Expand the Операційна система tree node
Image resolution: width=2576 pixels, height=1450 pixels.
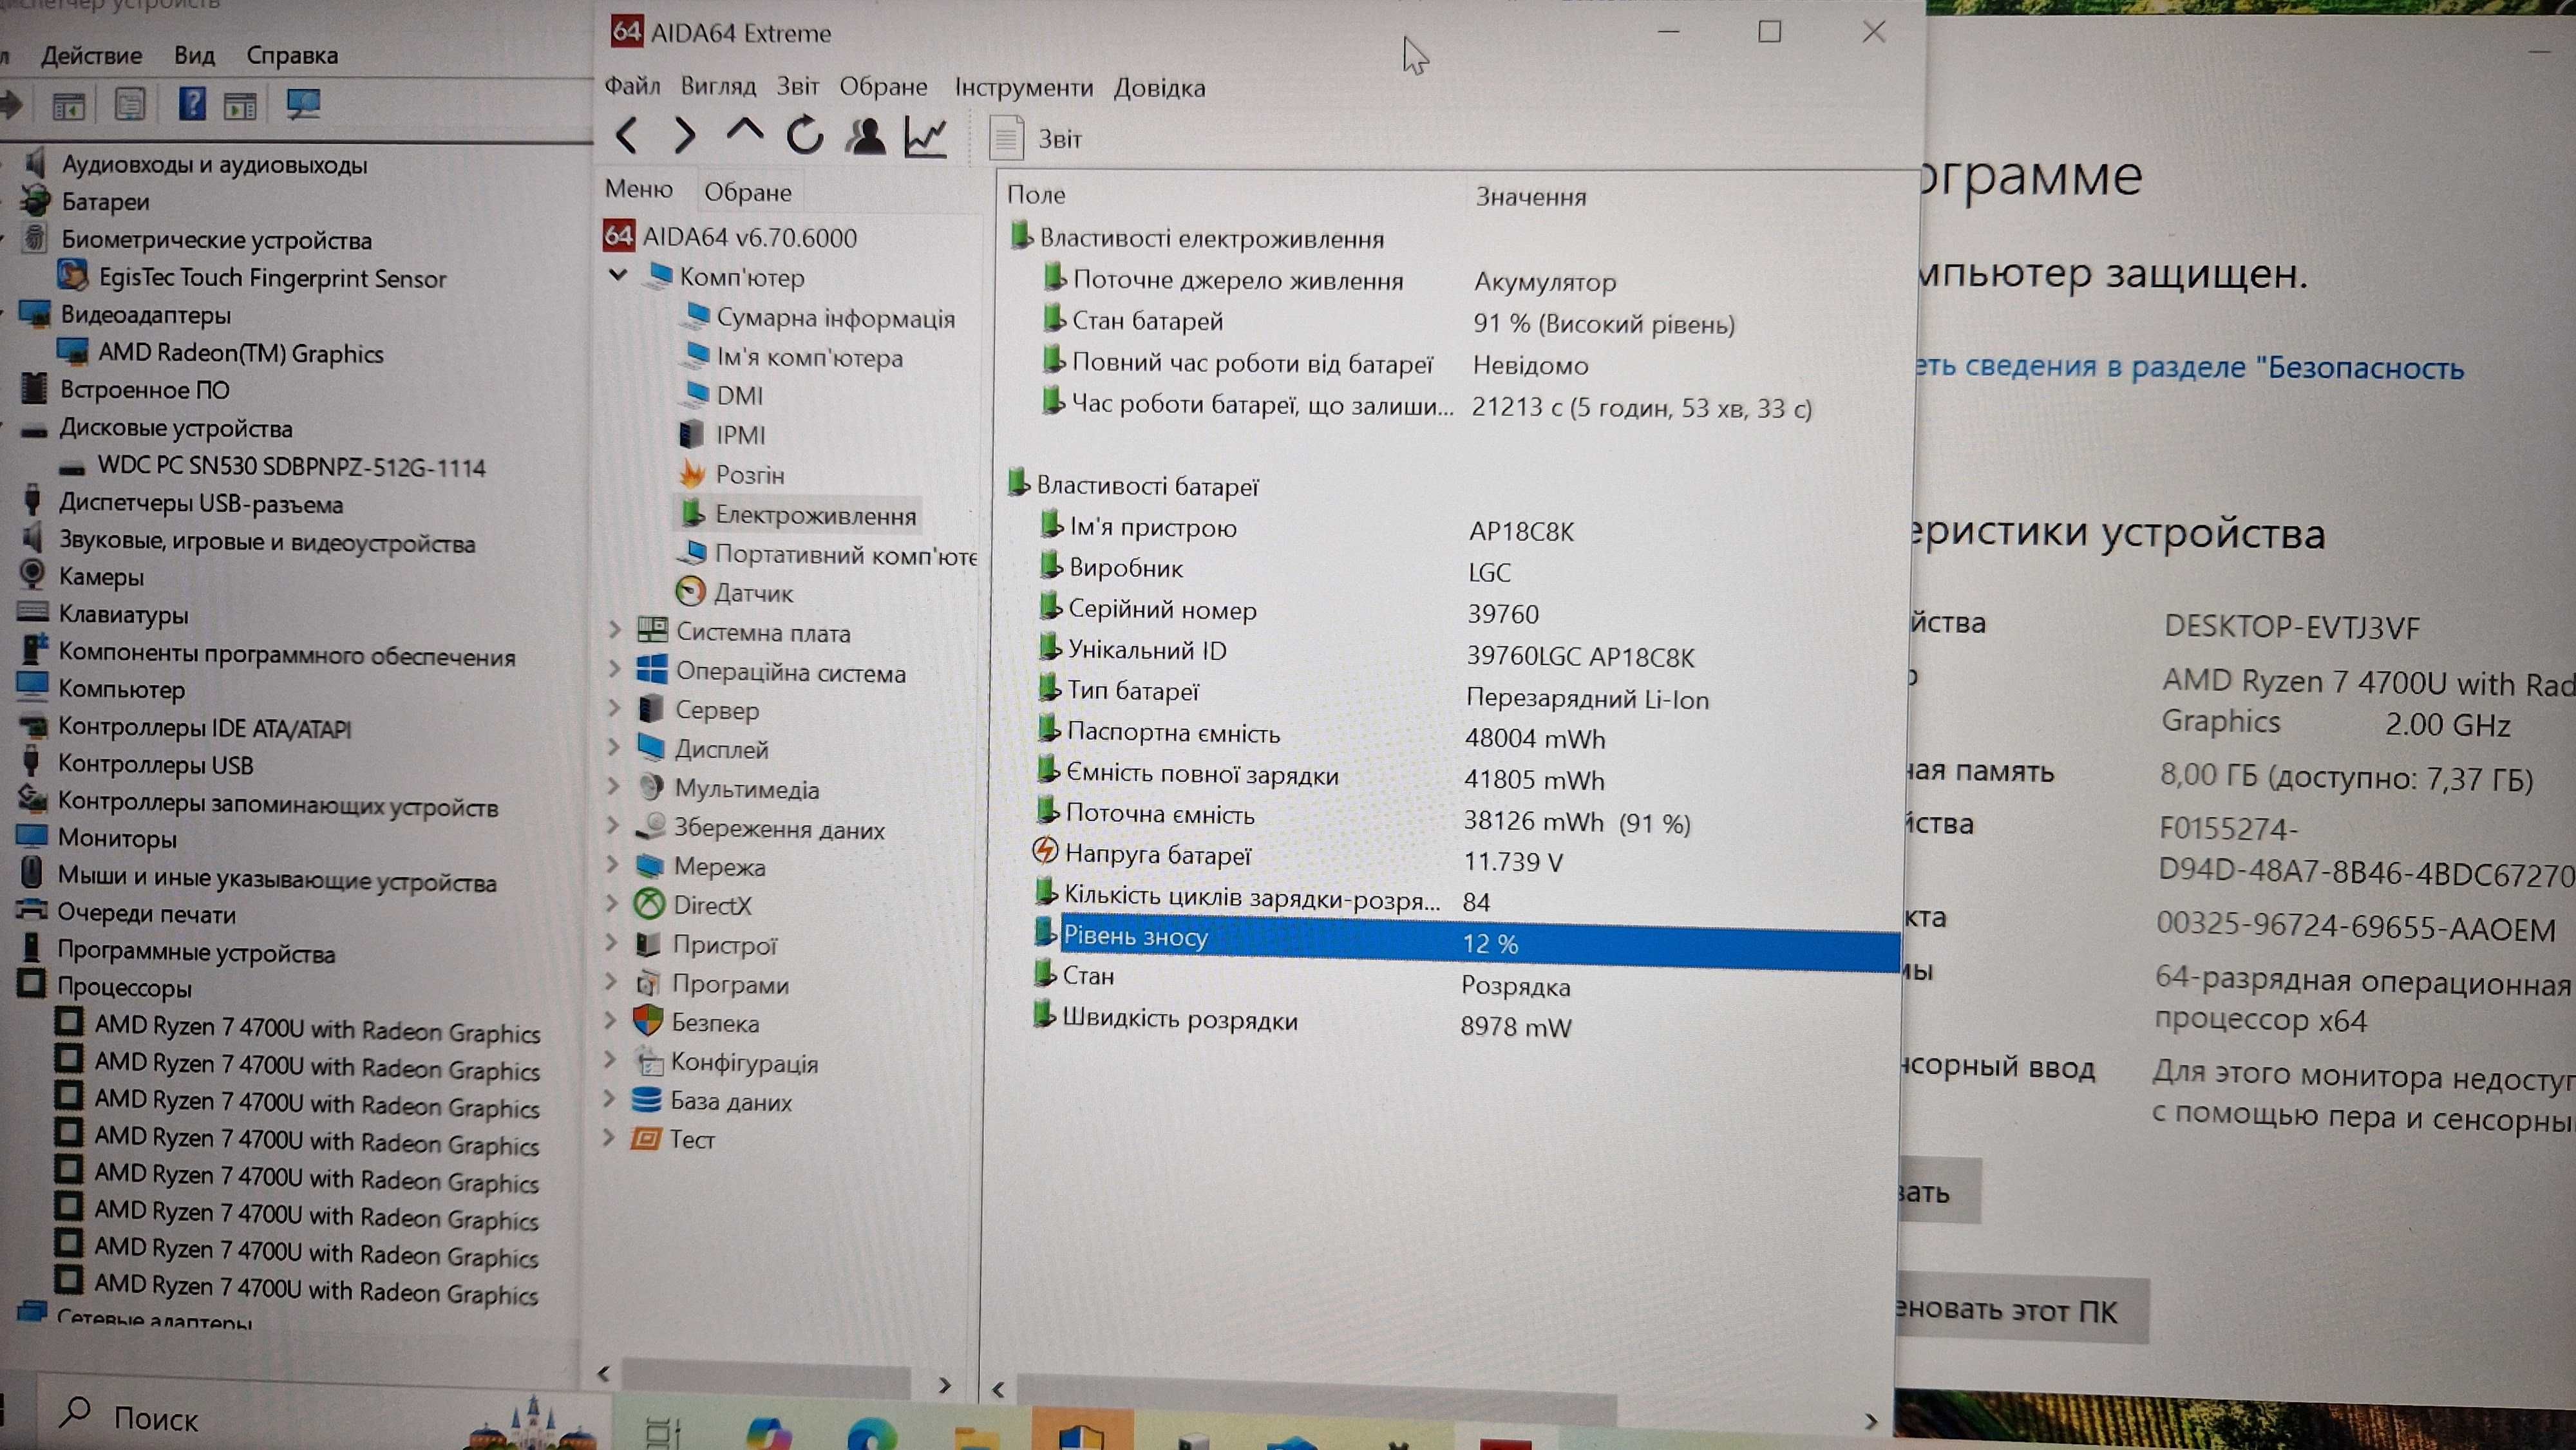614,669
